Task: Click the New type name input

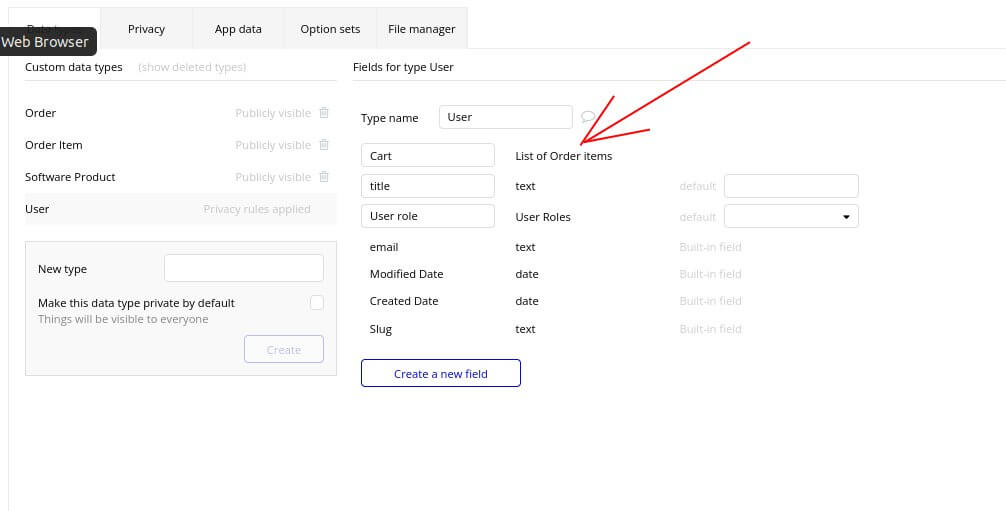Action: click(243, 268)
